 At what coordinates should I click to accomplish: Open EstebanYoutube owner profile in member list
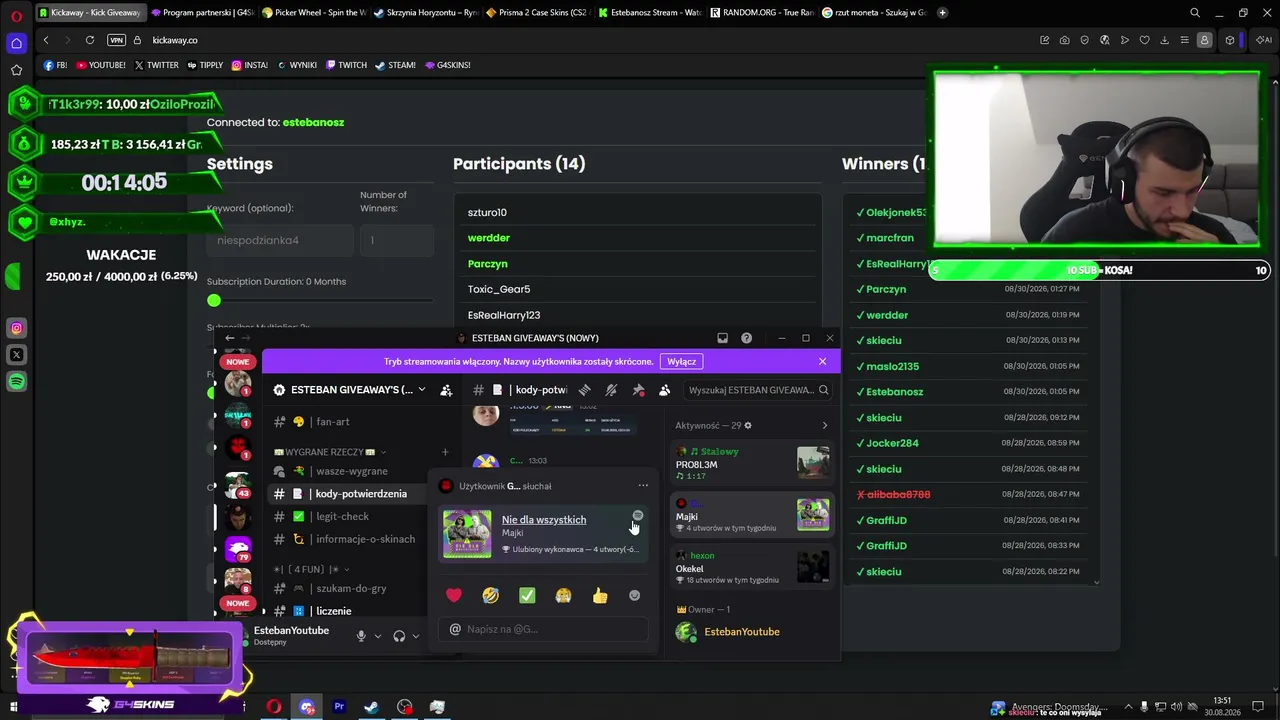pos(752,632)
